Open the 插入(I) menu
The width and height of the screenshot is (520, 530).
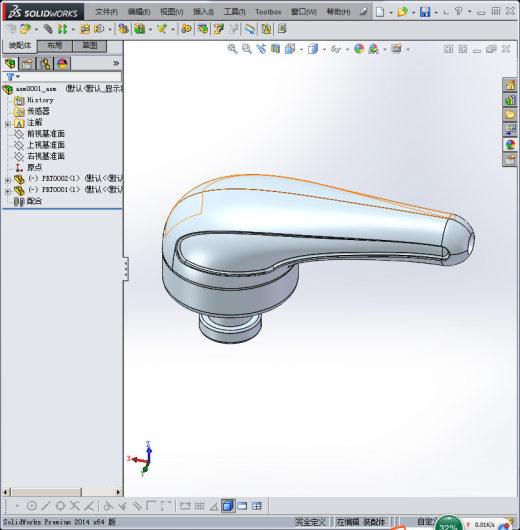(x=204, y=12)
